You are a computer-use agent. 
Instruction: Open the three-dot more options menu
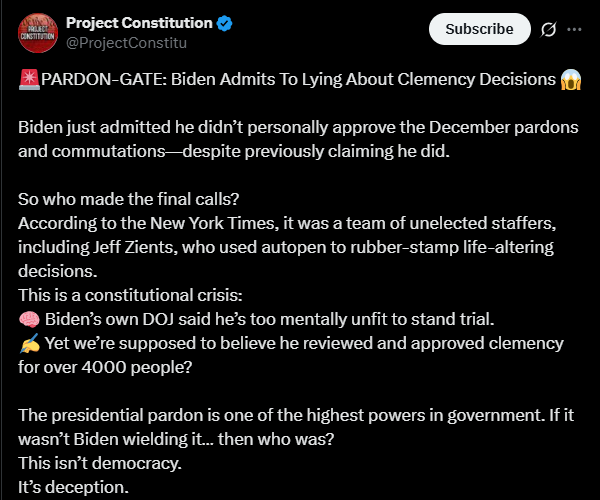click(x=574, y=29)
